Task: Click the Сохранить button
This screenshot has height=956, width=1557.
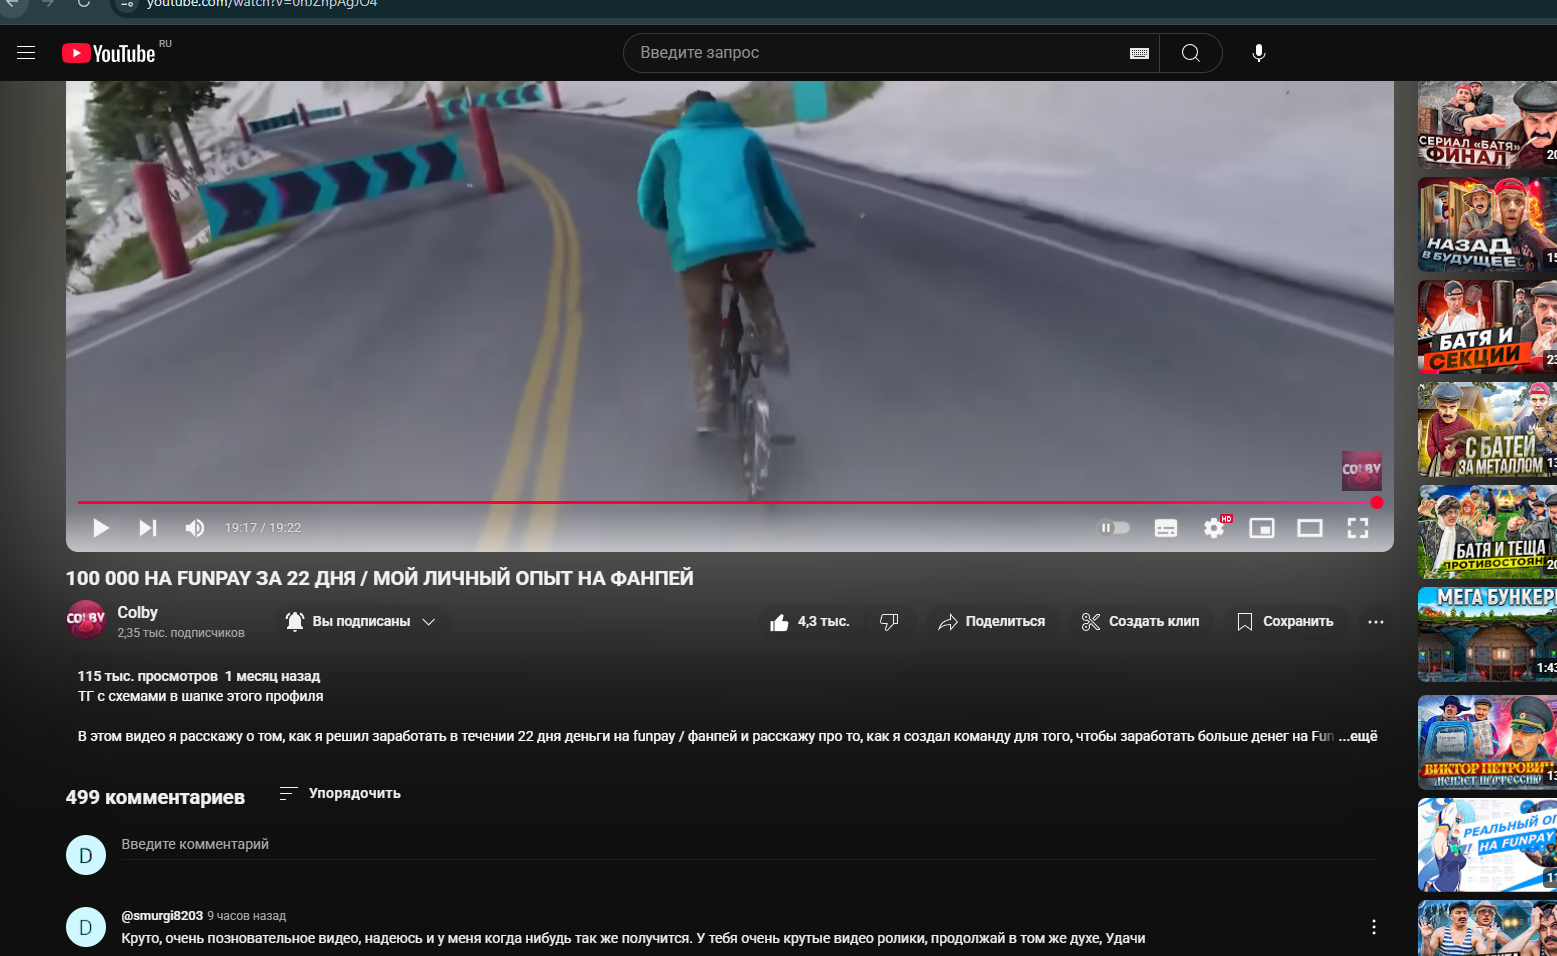Action: 1285,622
